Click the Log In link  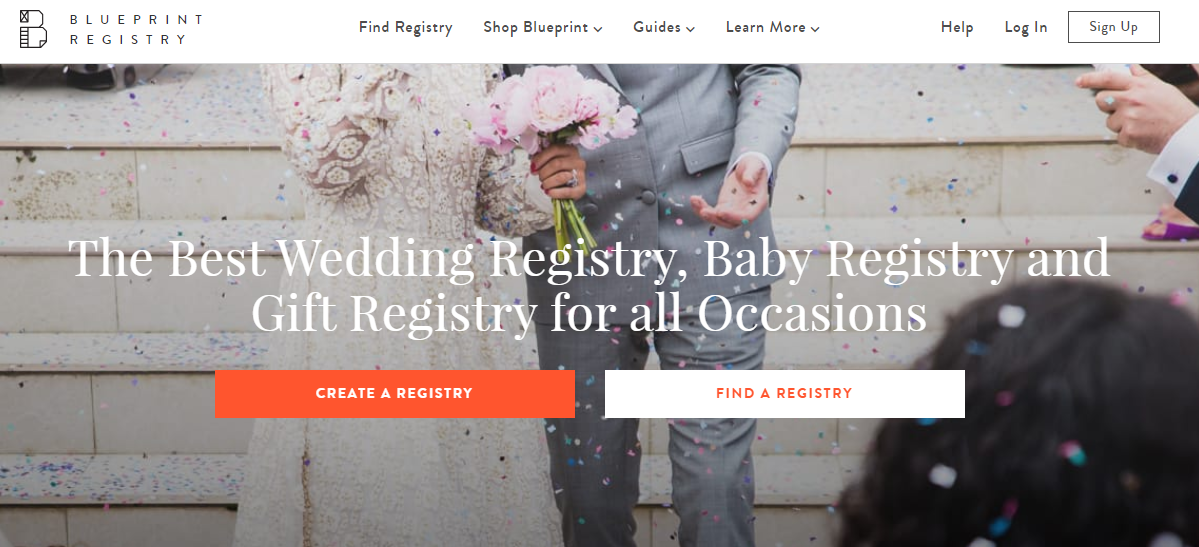(x=1025, y=28)
